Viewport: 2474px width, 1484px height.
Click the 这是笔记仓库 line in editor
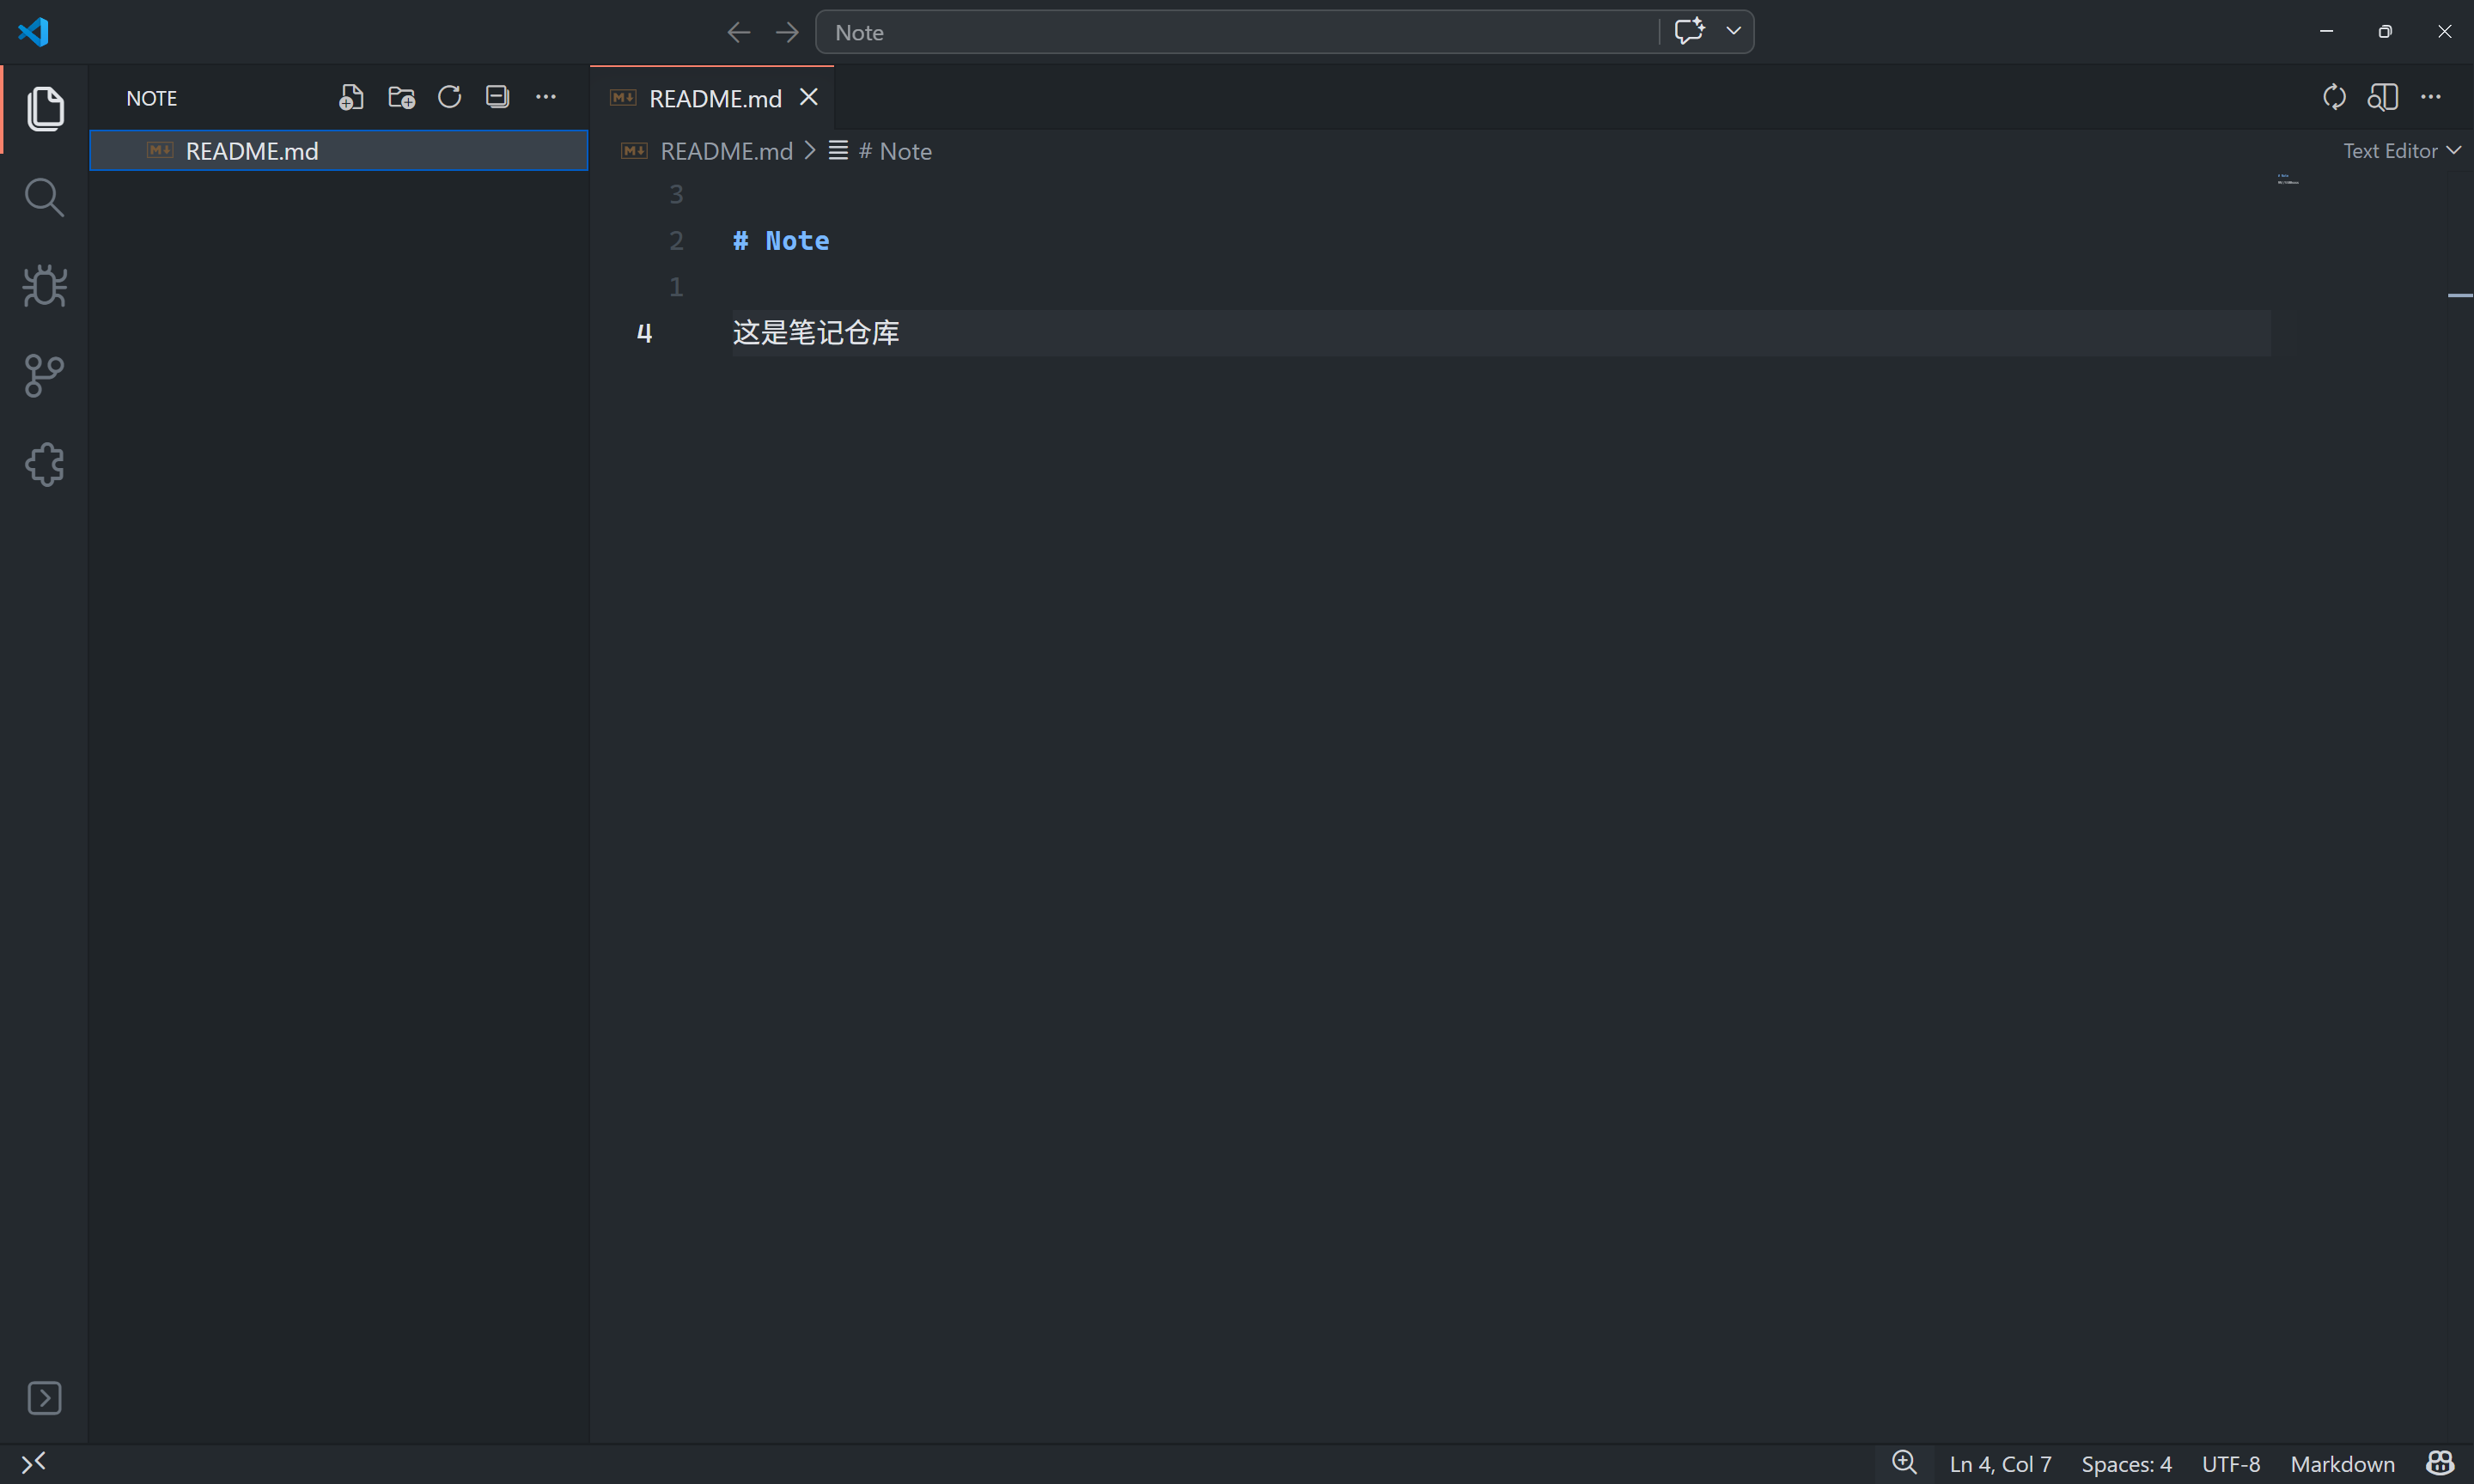coord(816,333)
